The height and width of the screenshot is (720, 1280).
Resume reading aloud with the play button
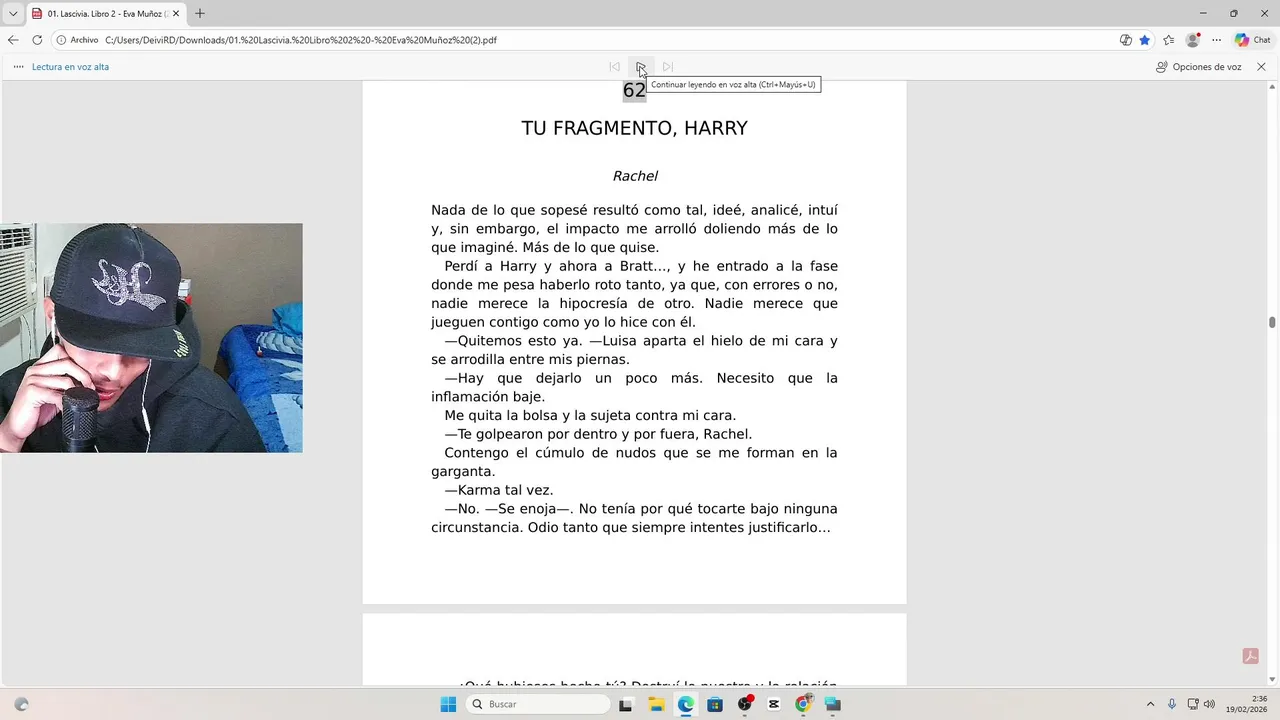(x=641, y=67)
